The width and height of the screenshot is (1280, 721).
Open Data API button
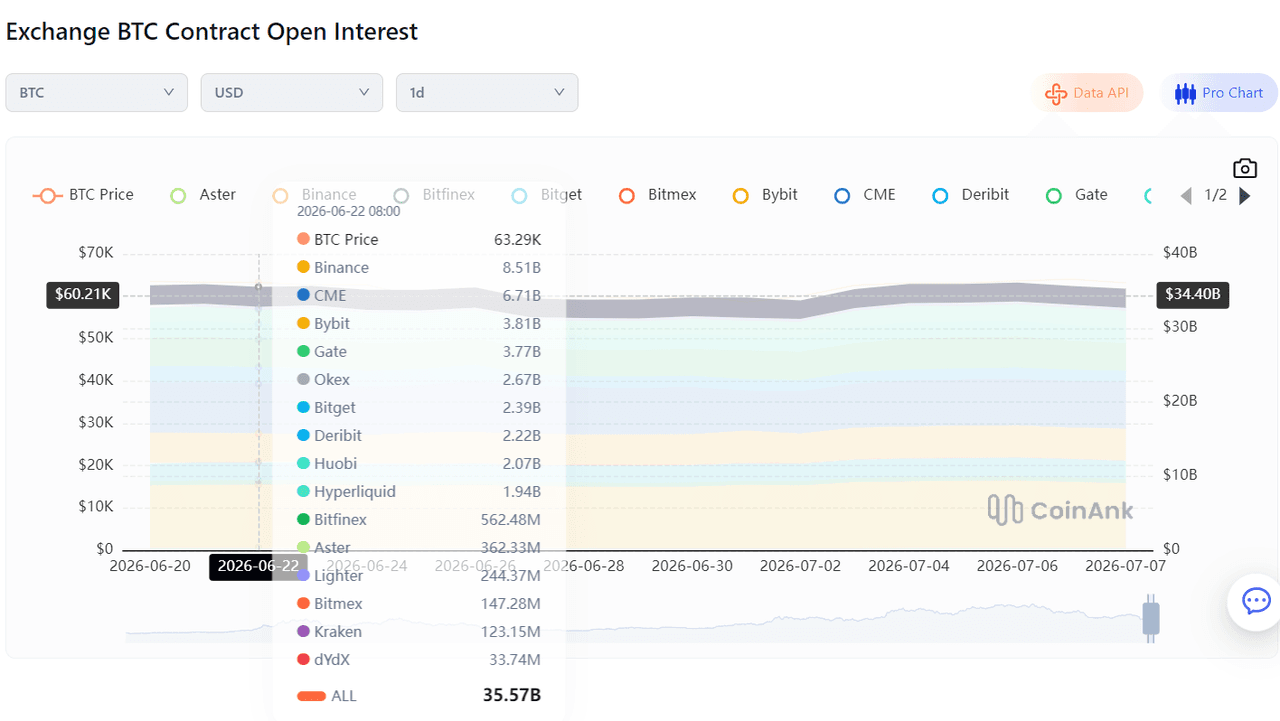coord(1088,93)
